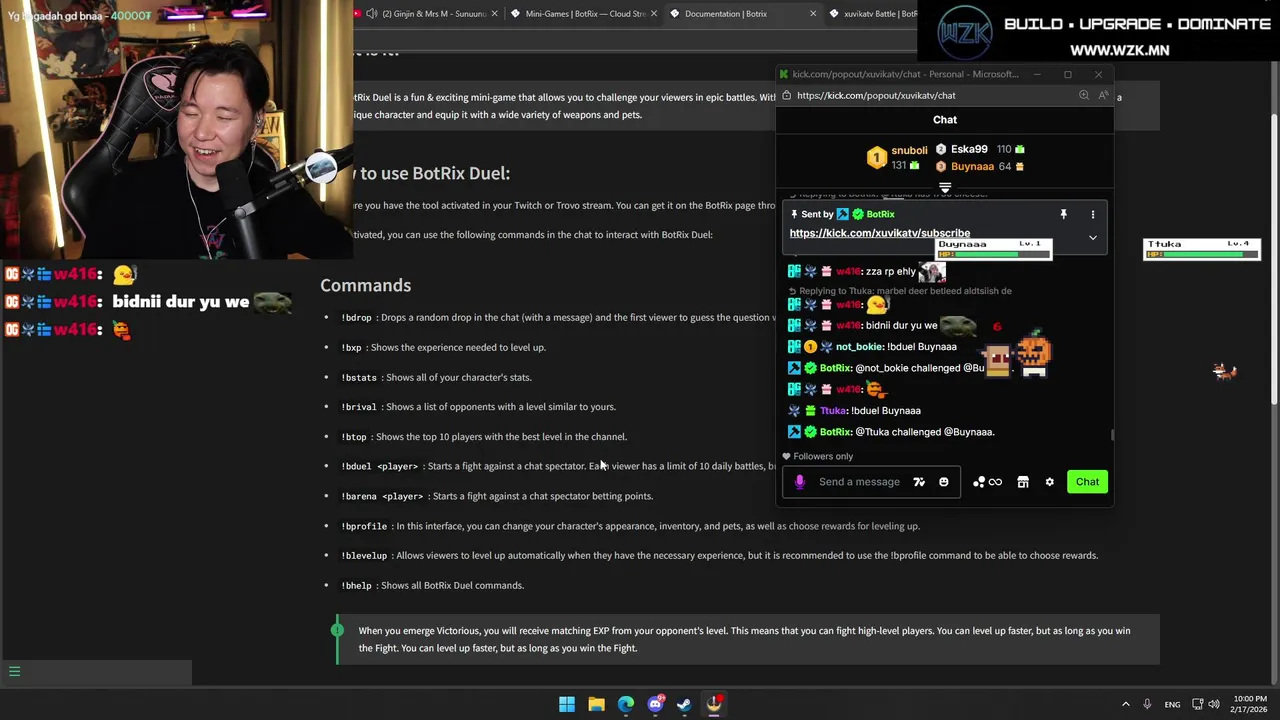This screenshot has width=1280, height=720.
Task: Open the three-dot menu on pinned message
Action: [x=1092, y=214]
